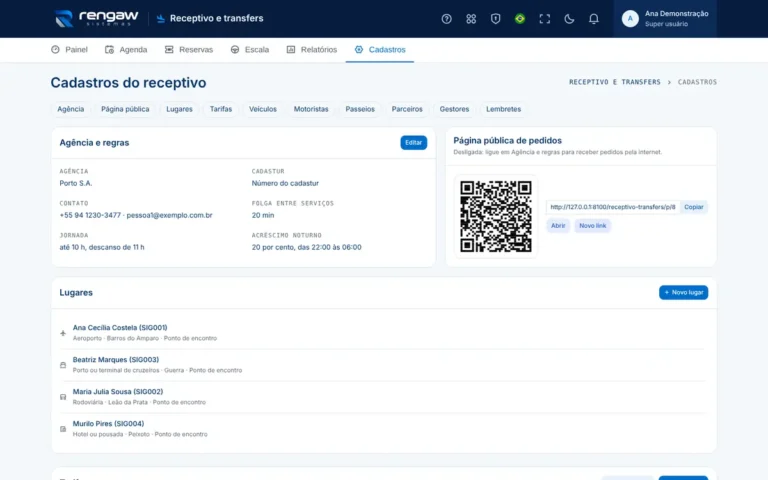
Task: Click the Abrir button
Action: point(558,226)
